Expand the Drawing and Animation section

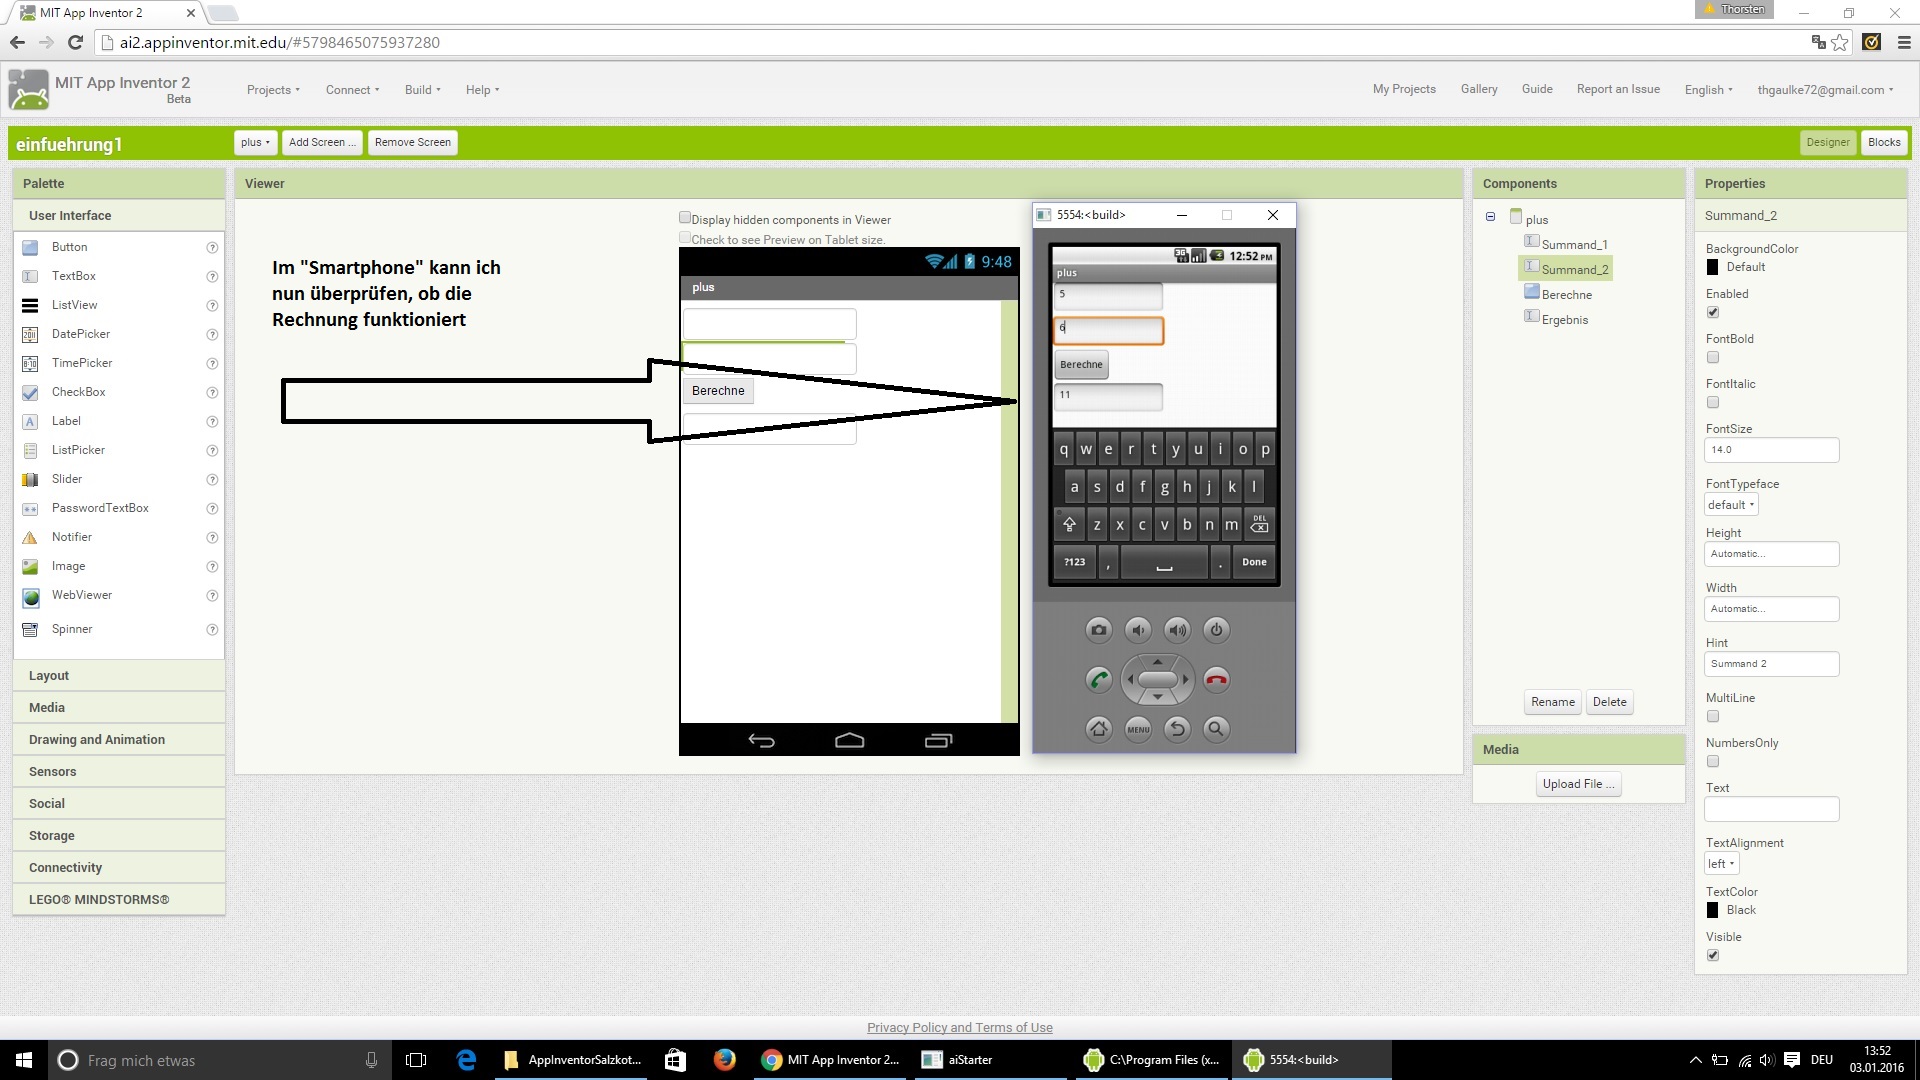[119, 740]
